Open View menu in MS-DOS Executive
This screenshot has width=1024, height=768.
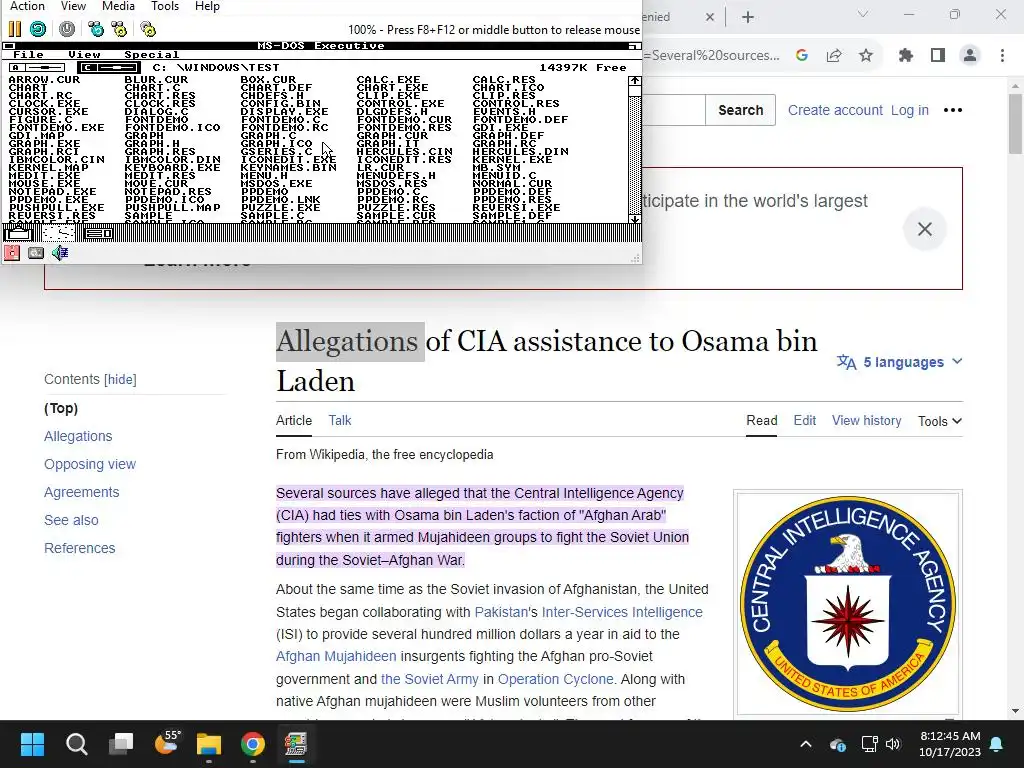(x=84, y=55)
